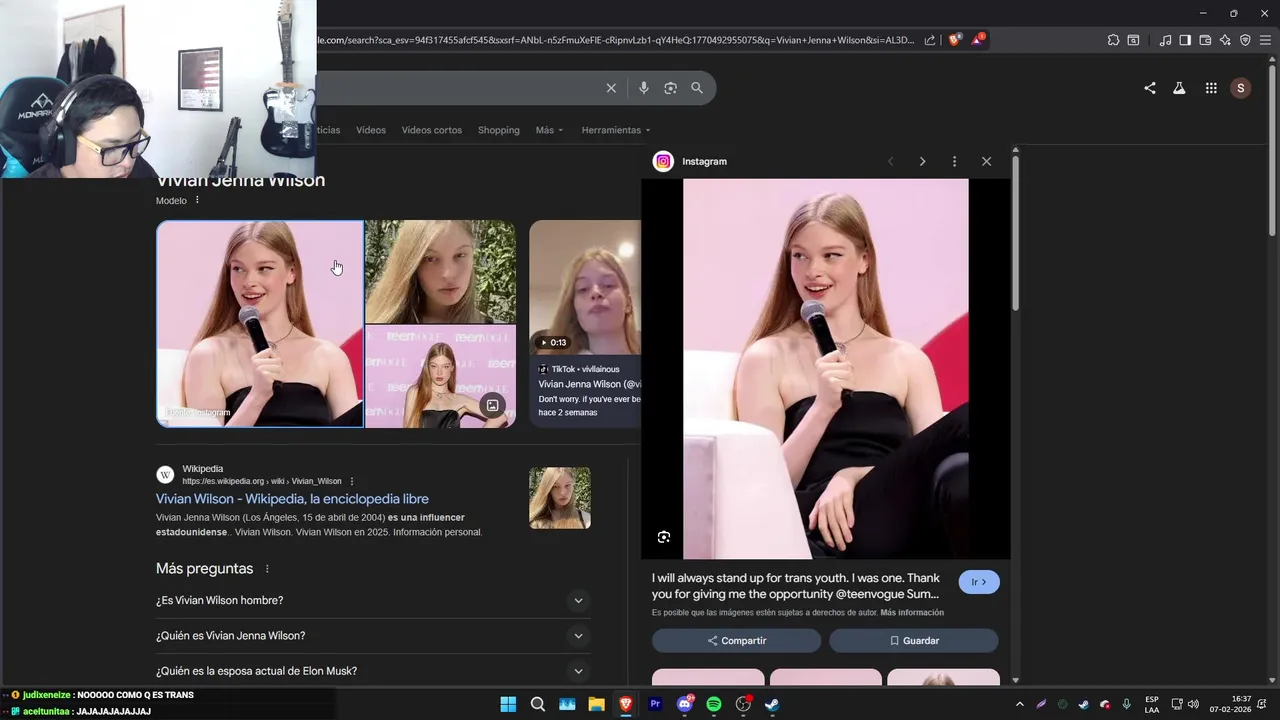
Task: Open Google Lens image search icon
Action: (x=670, y=88)
